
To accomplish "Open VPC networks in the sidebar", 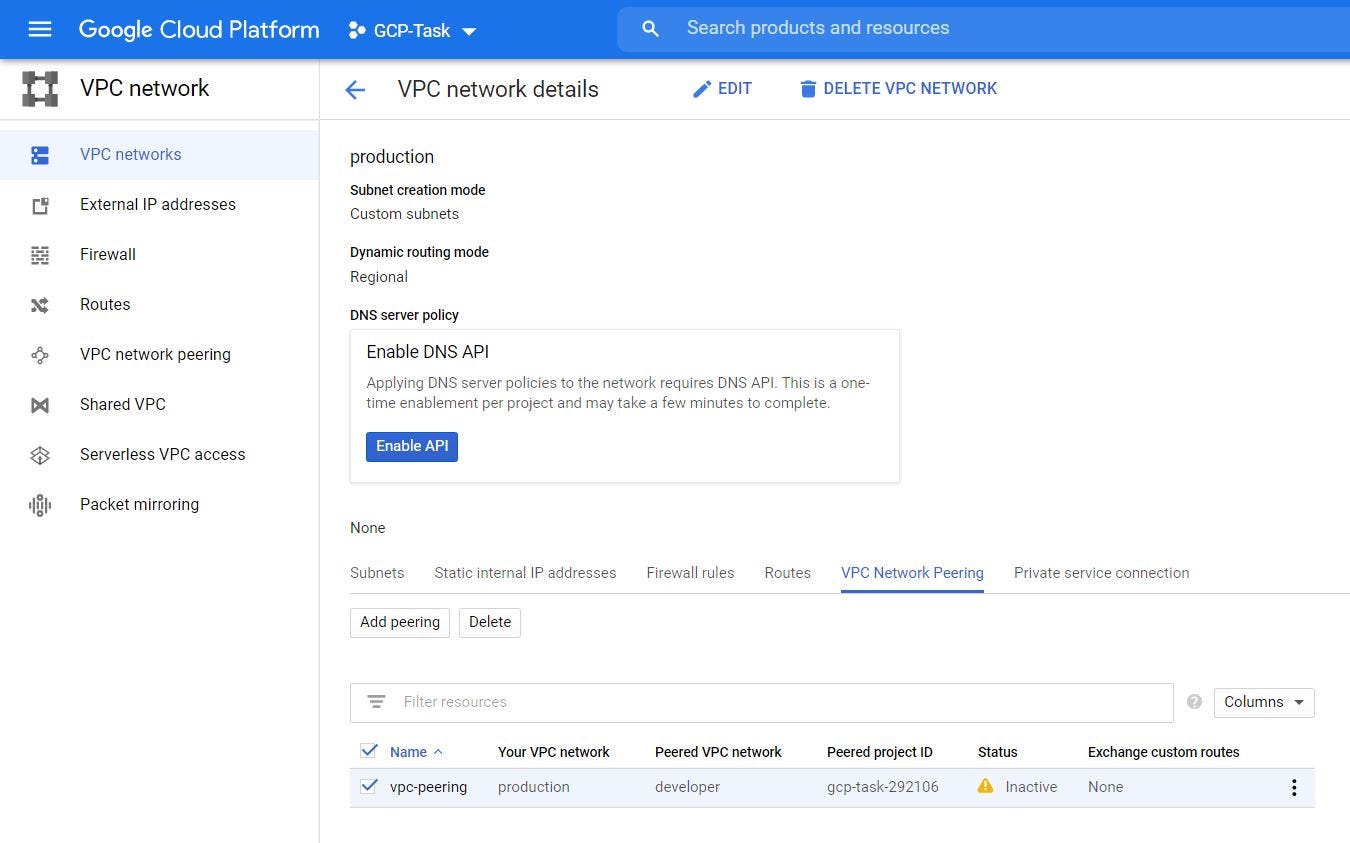I will (x=159, y=155).
